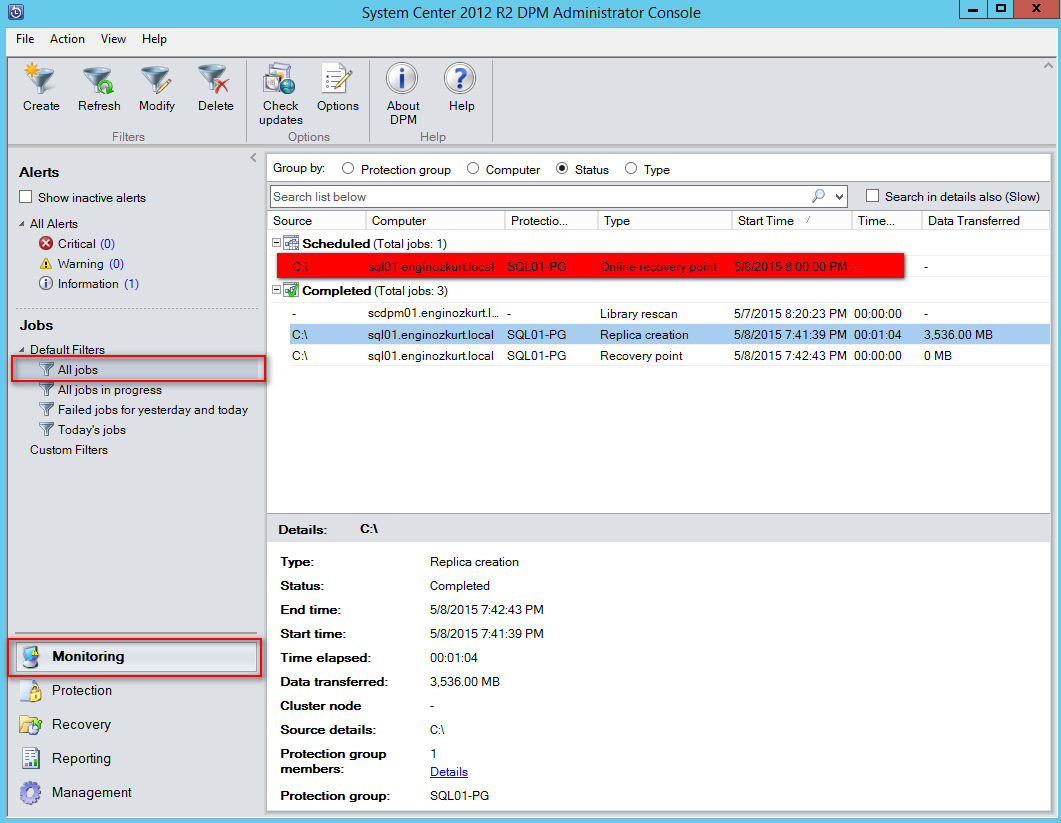Click the Create filter icon

click(x=40, y=79)
